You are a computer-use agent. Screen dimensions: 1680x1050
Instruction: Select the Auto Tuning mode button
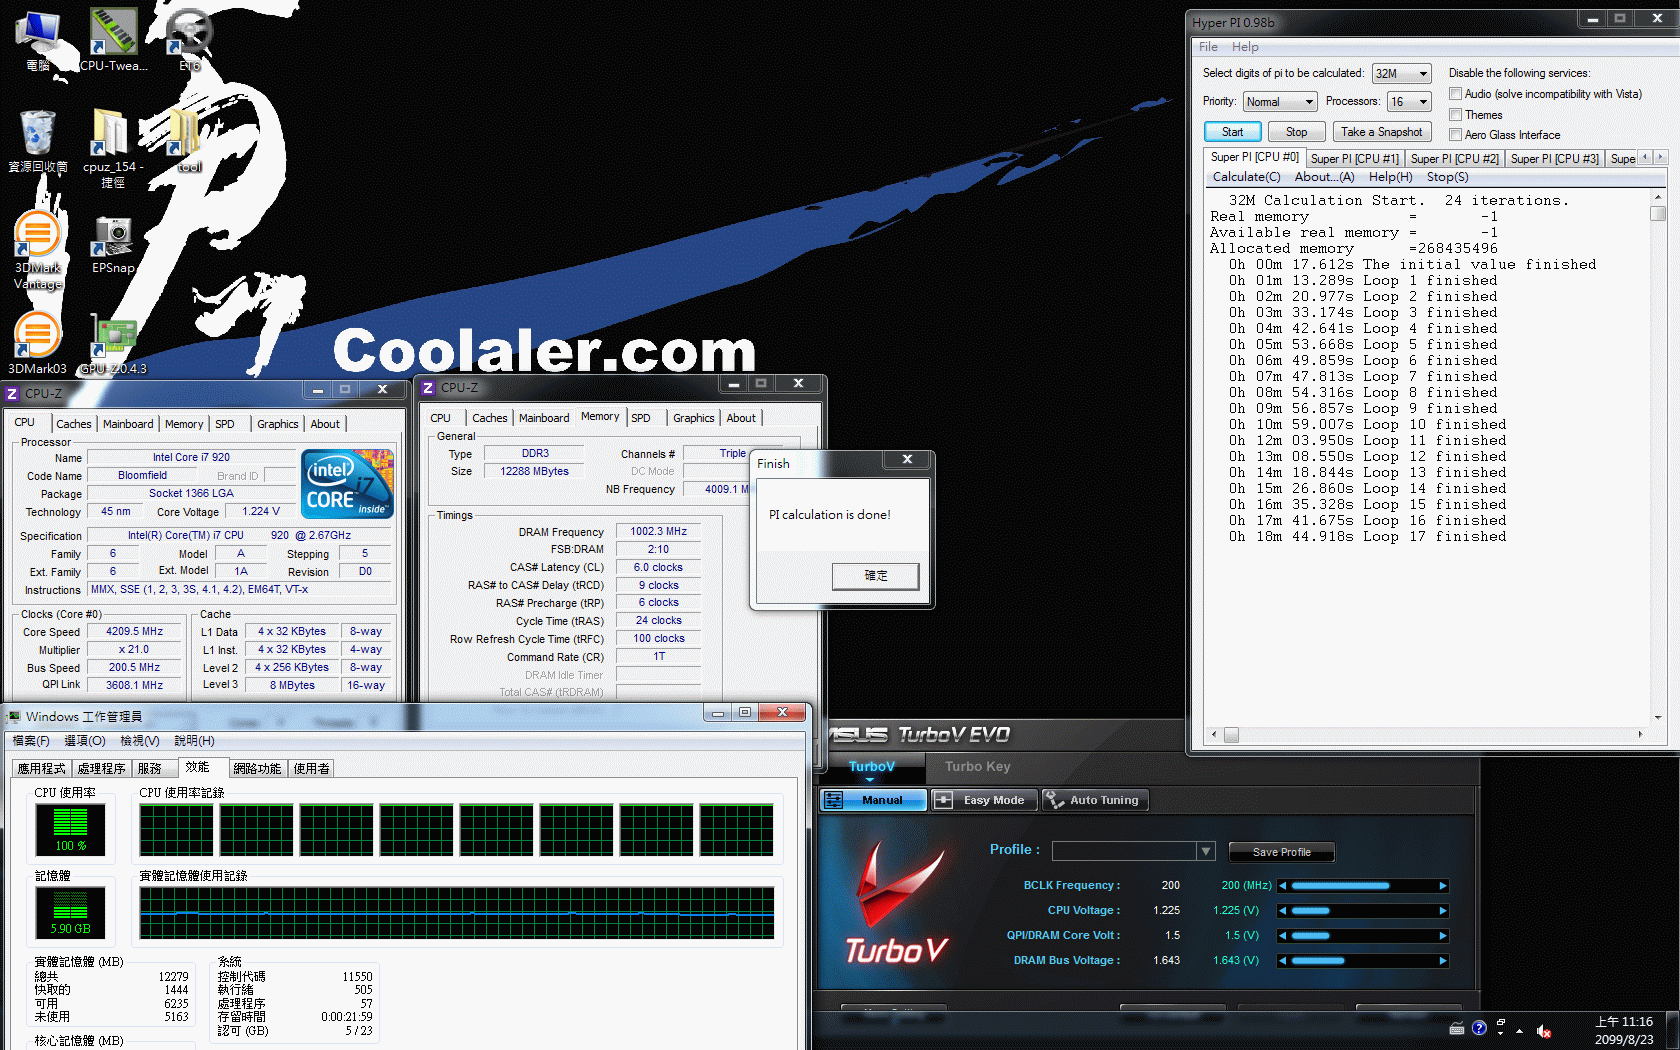(x=1095, y=800)
